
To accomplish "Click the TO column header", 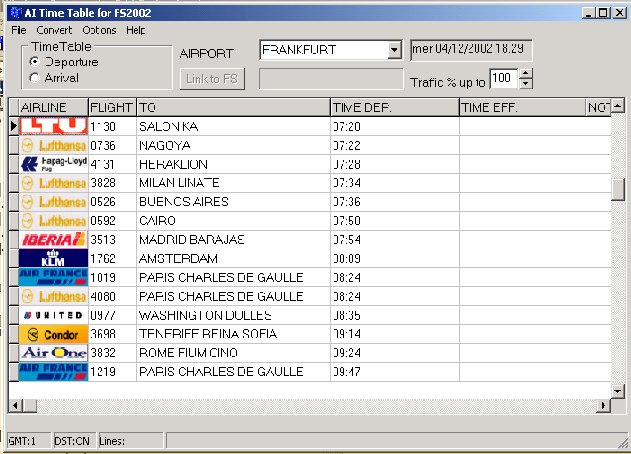I will 233,107.
